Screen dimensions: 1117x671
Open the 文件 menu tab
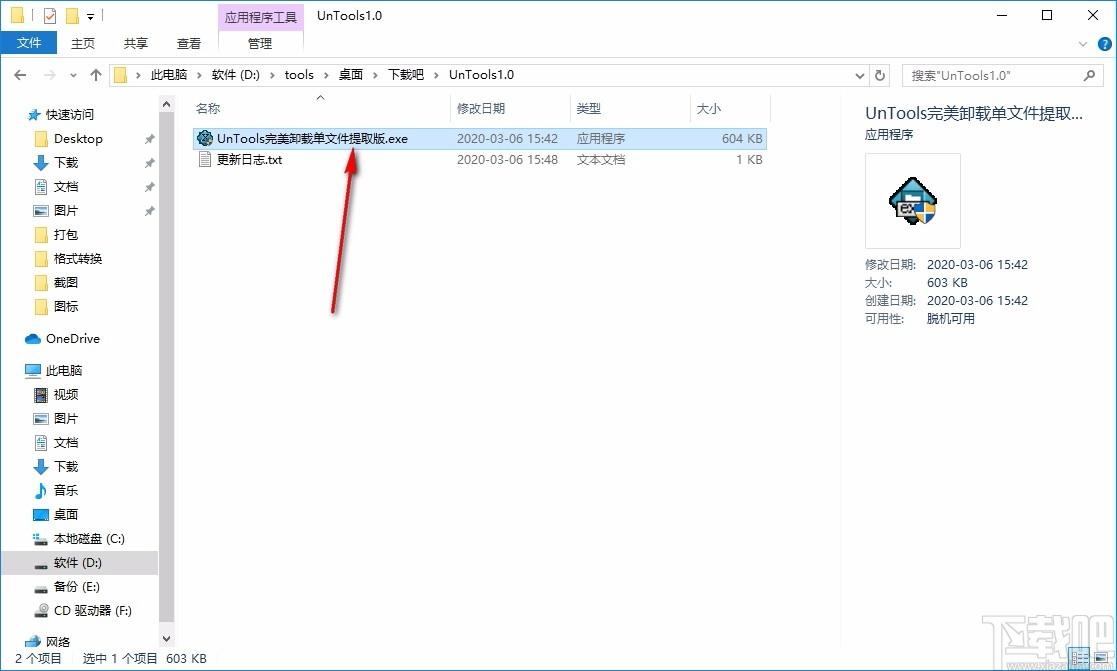[29, 43]
